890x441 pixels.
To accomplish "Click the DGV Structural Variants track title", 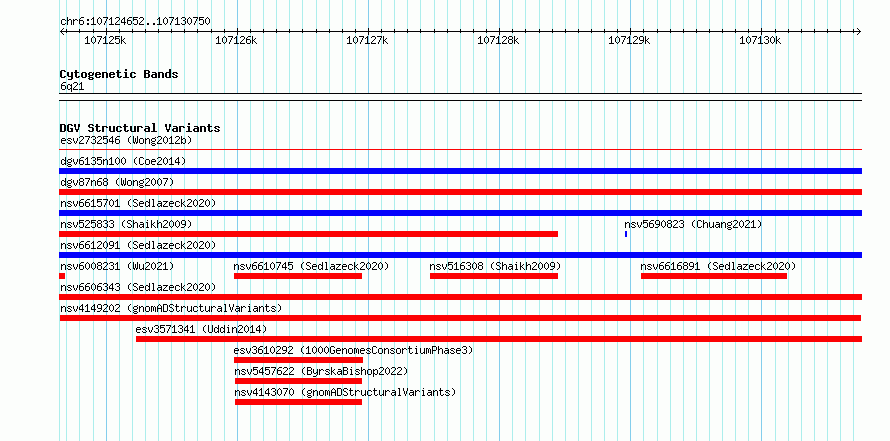I will (x=140, y=128).
